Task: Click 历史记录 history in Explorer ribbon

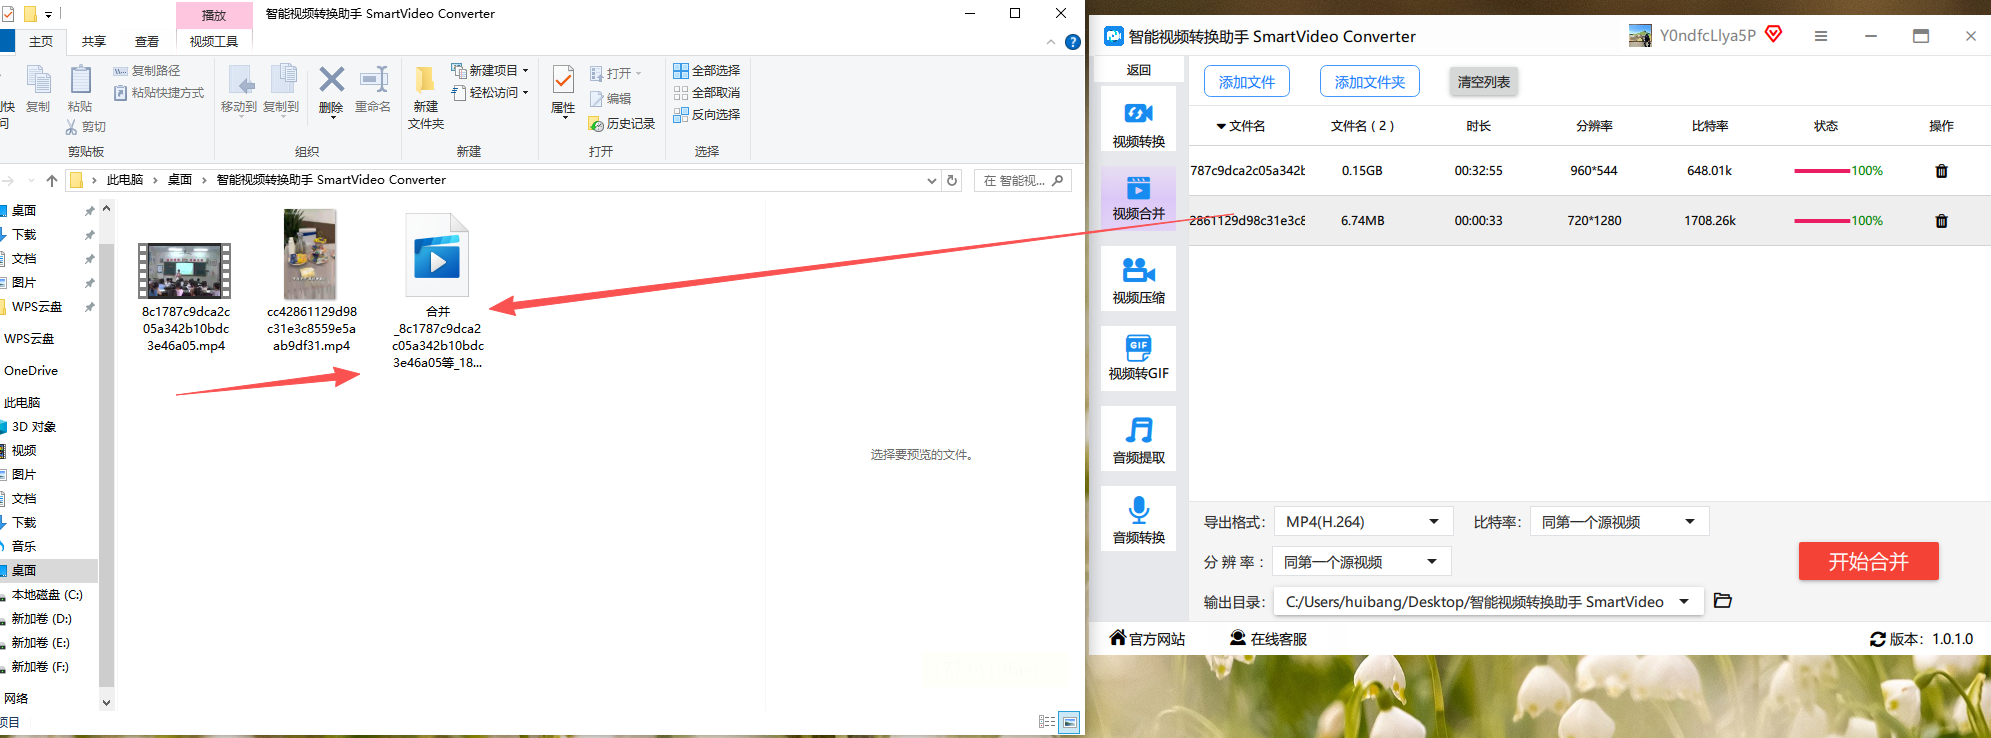Action: (622, 124)
